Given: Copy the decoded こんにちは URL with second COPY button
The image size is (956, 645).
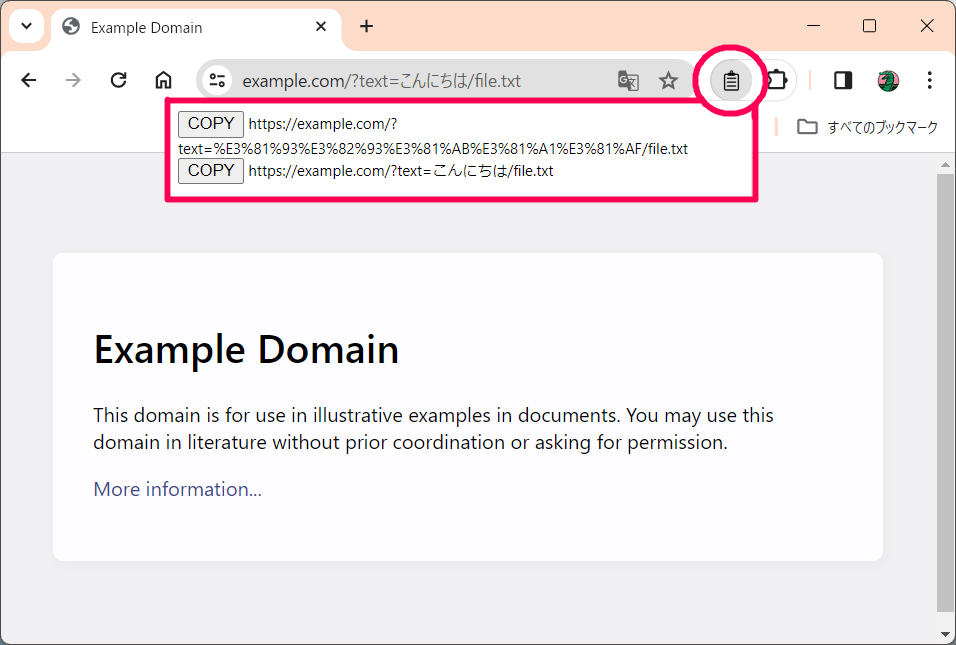Looking at the screenshot, I should pyautogui.click(x=210, y=170).
